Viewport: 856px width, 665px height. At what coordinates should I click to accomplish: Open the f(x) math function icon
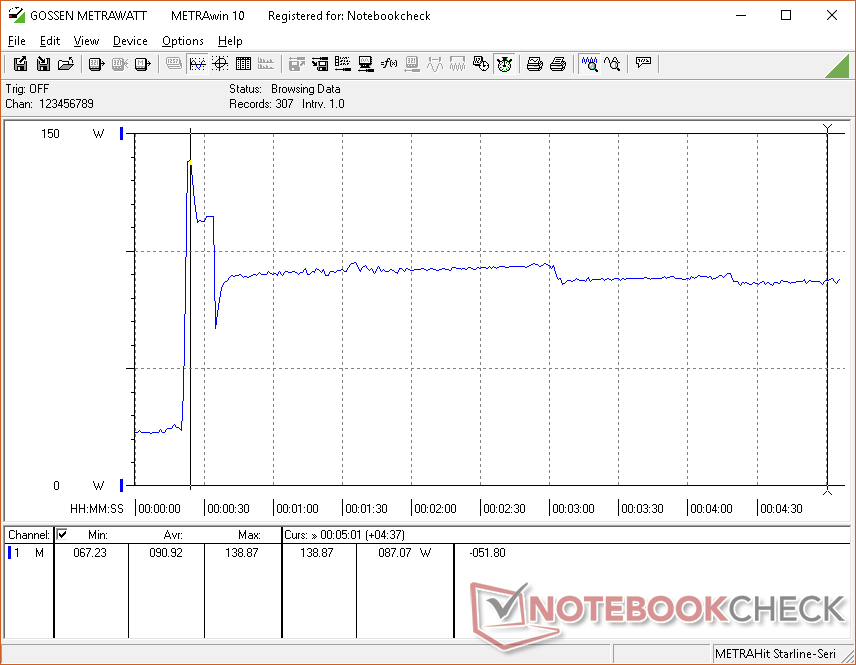(389, 64)
